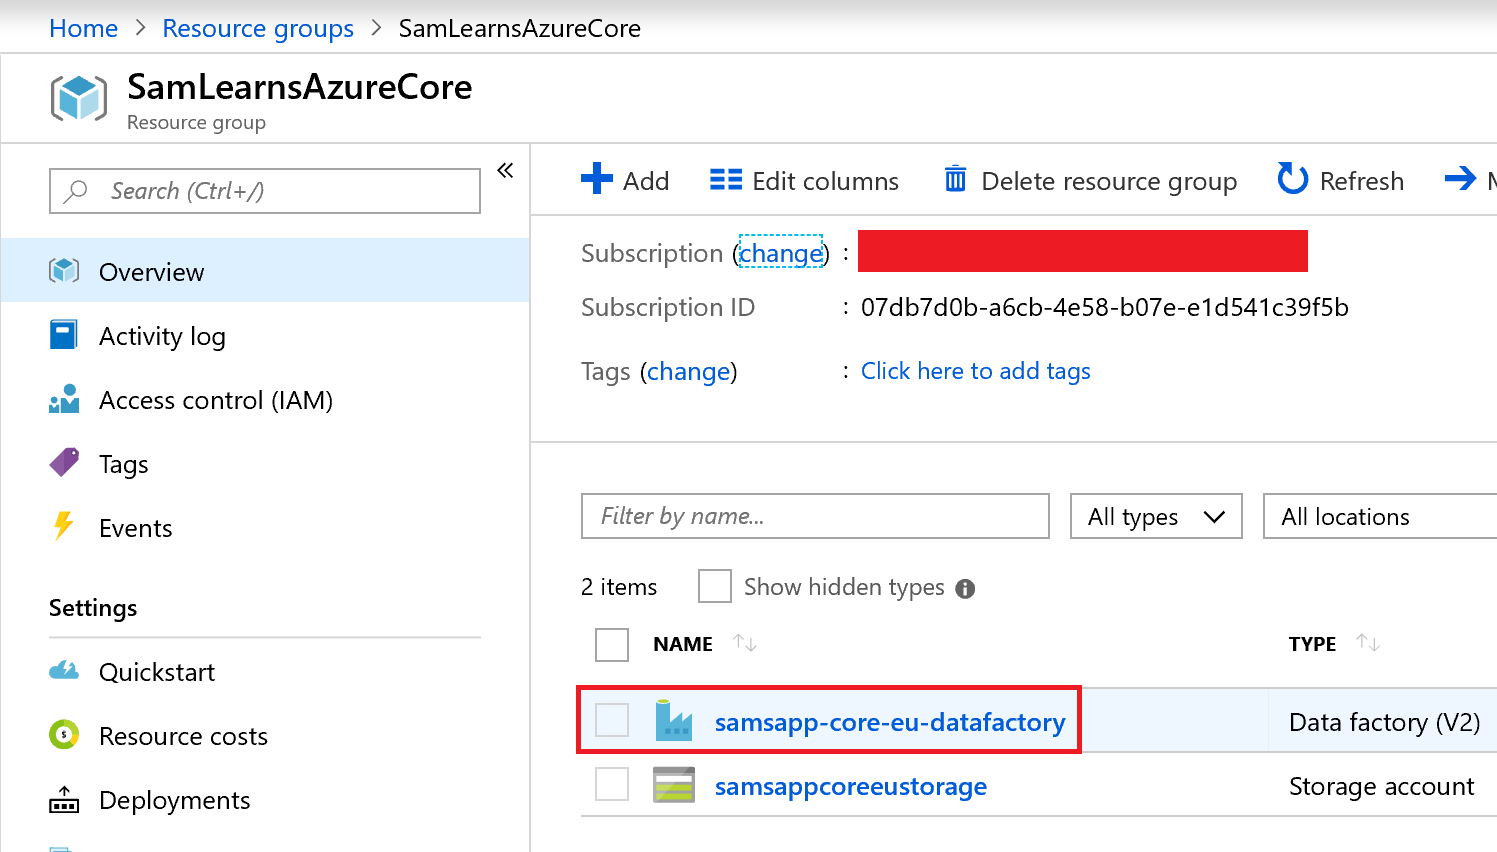Click the Refresh arrow icon
The width and height of the screenshot is (1497, 852).
point(1292,179)
